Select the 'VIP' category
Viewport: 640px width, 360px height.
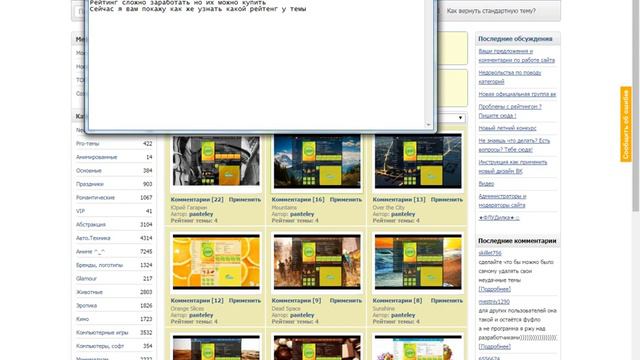click(80, 211)
